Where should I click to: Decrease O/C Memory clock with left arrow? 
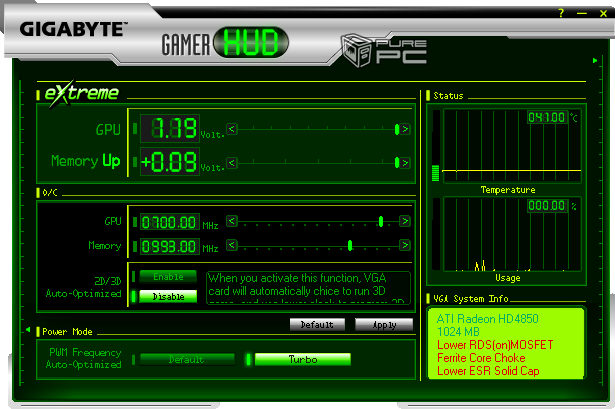coord(232,245)
